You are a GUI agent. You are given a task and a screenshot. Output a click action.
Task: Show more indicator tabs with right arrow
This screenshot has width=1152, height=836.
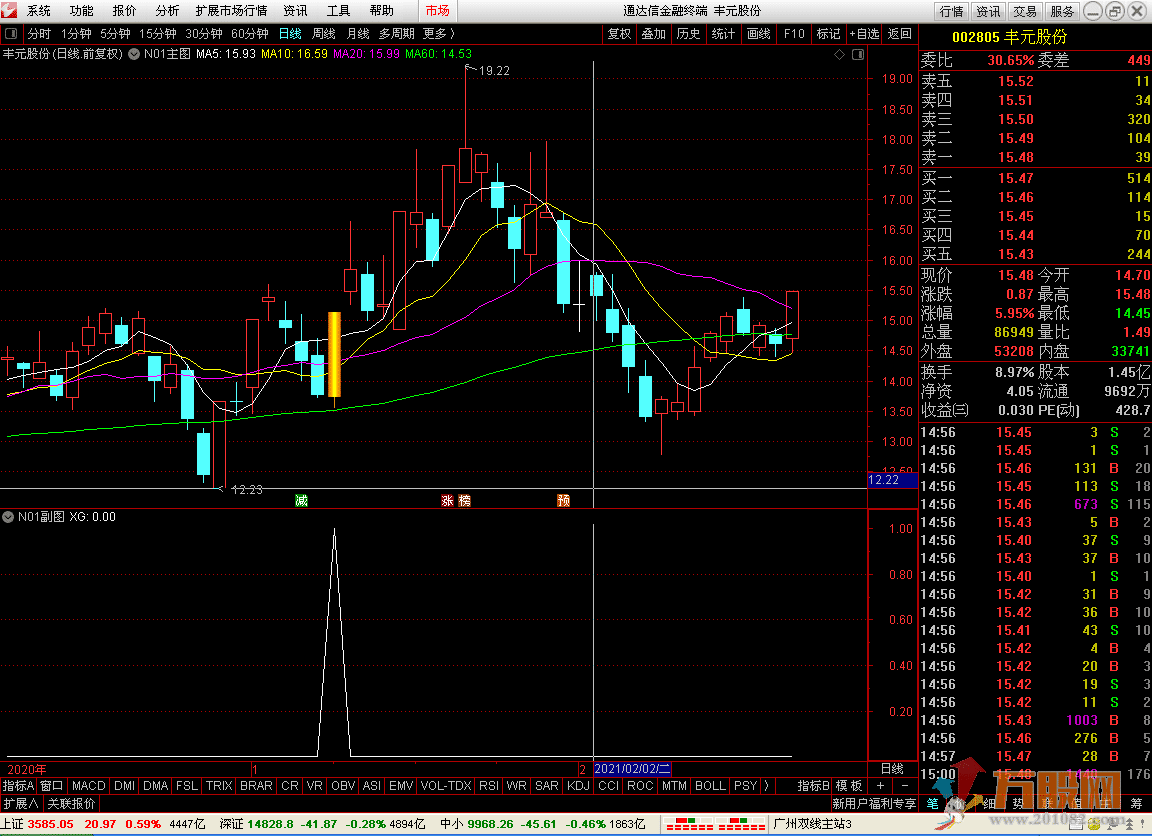pos(766,785)
